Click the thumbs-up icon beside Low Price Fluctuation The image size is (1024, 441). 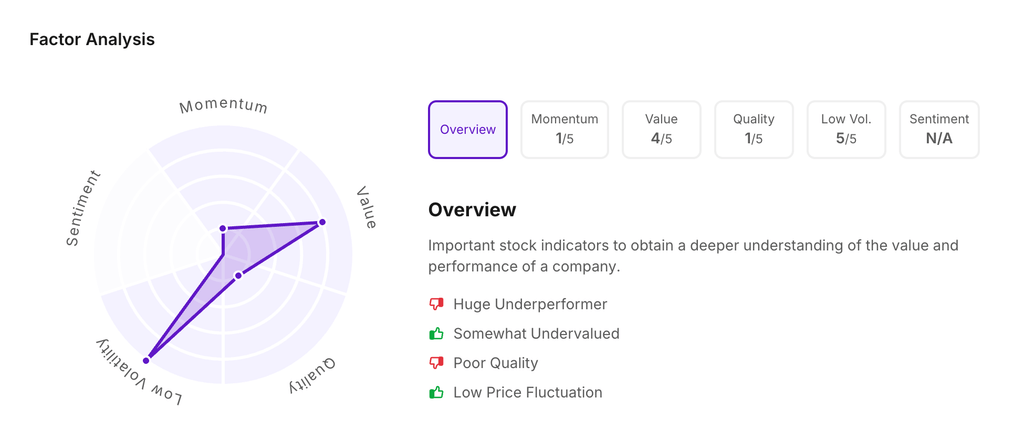436,392
